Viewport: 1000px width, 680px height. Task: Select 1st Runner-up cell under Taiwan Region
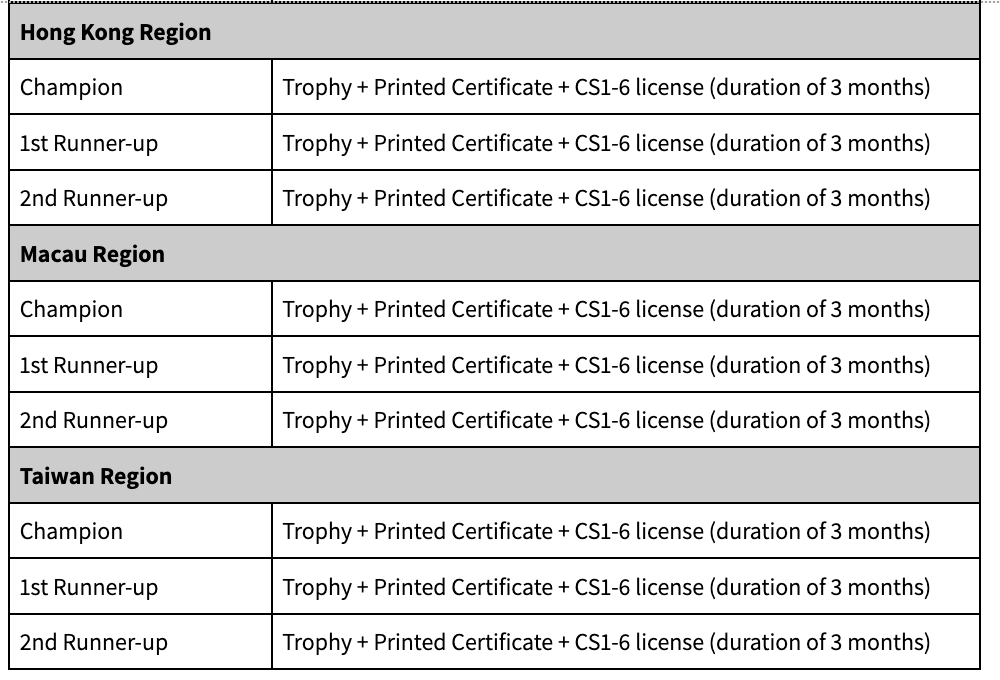89,587
